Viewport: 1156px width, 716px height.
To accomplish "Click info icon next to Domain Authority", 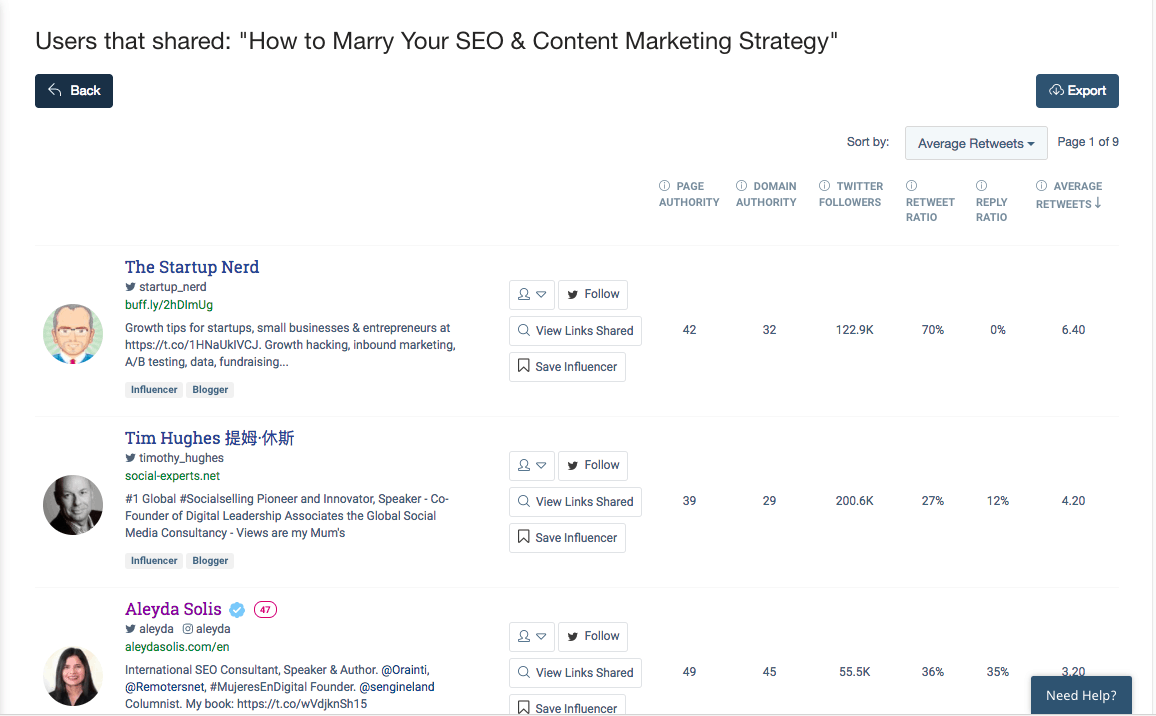I will point(741,186).
